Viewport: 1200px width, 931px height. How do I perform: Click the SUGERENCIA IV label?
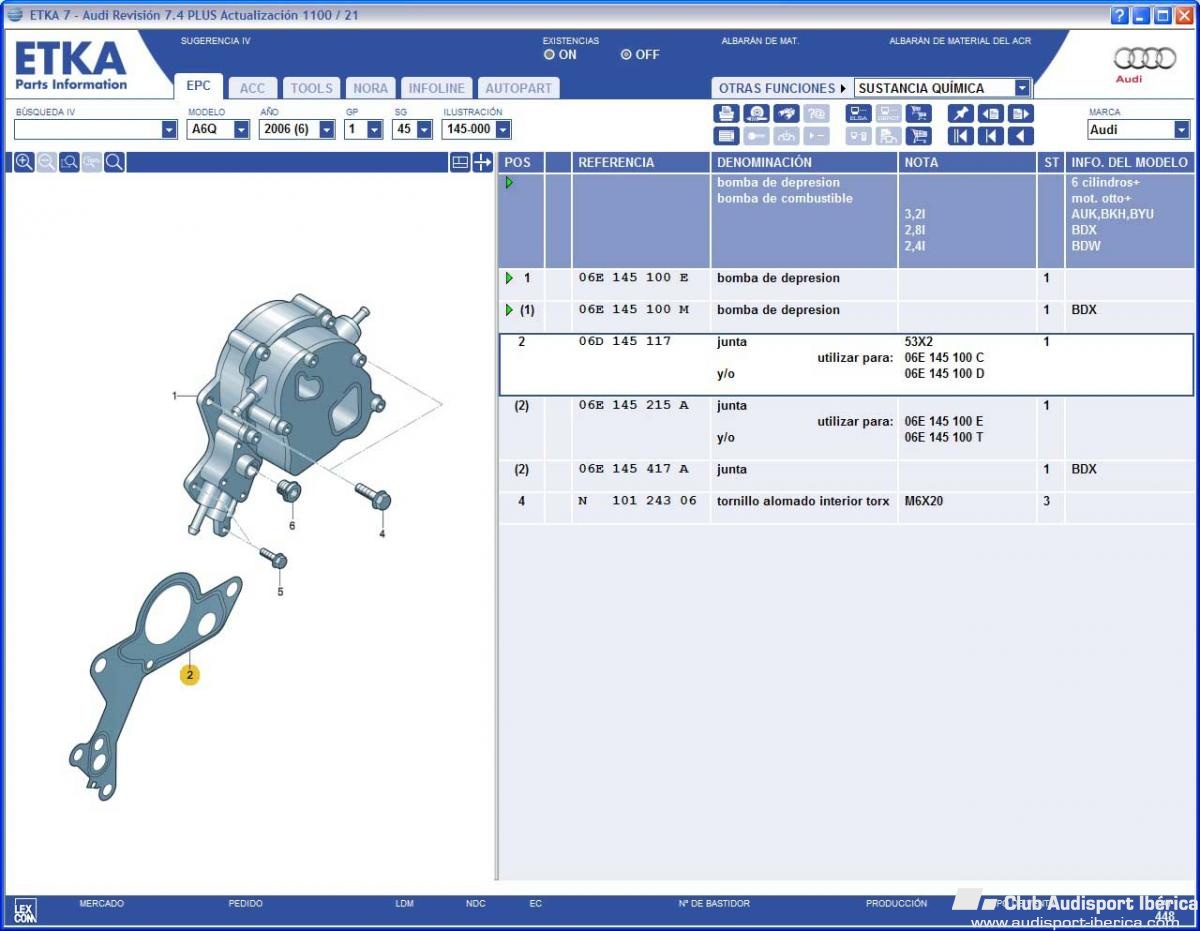click(x=215, y=41)
